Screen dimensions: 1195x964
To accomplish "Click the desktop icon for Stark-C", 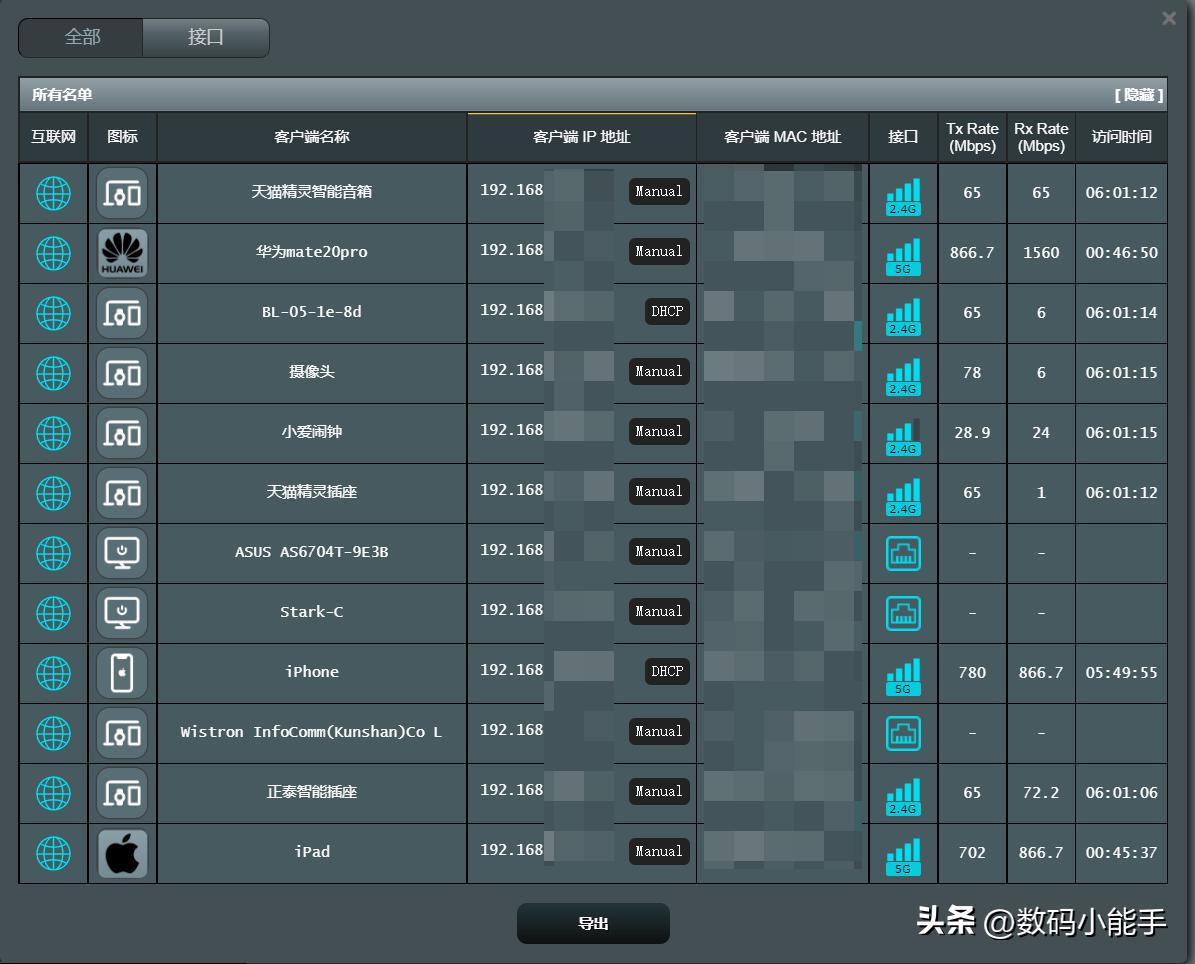I will click(x=123, y=613).
